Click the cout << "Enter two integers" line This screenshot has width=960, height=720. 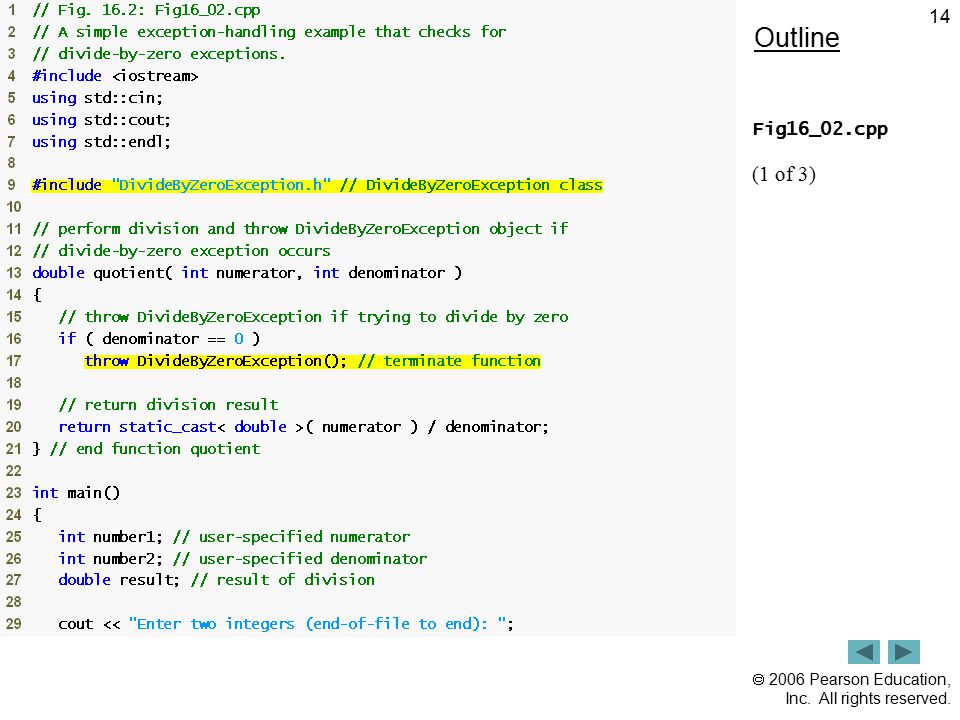coord(286,624)
